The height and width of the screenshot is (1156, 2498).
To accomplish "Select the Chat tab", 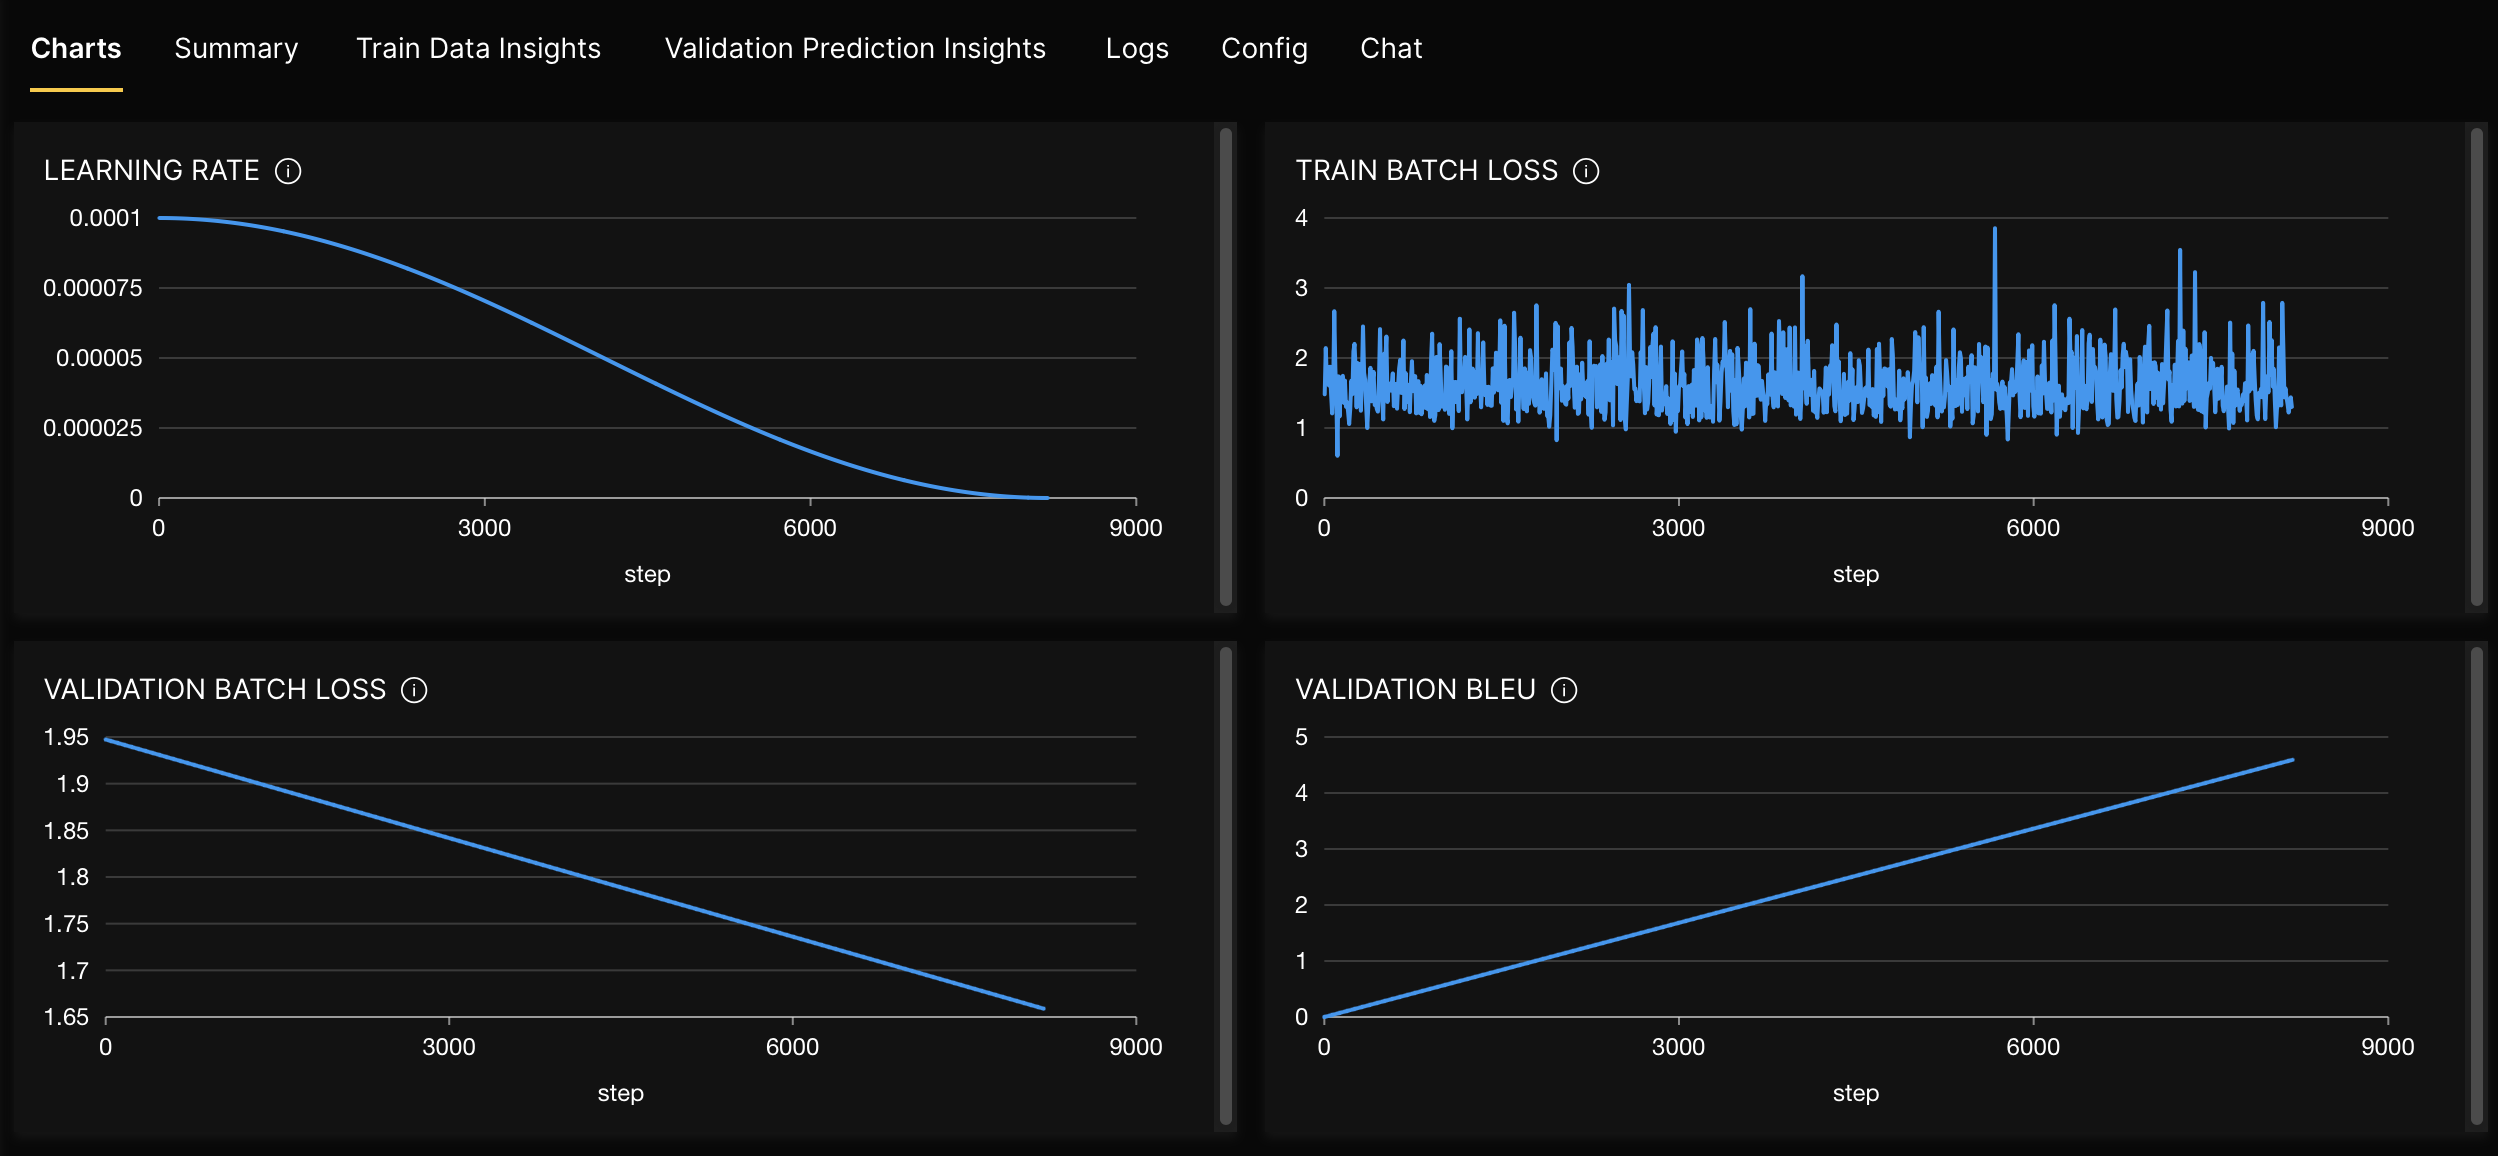I will pyautogui.click(x=1391, y=48).
